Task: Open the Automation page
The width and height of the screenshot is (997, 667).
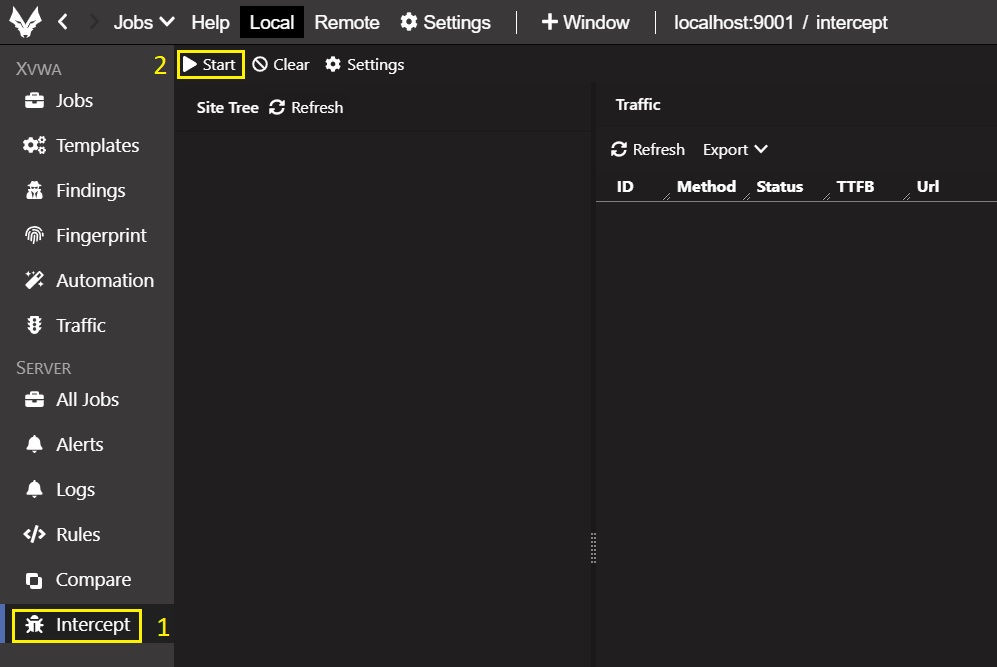Action: pos(104,281)
